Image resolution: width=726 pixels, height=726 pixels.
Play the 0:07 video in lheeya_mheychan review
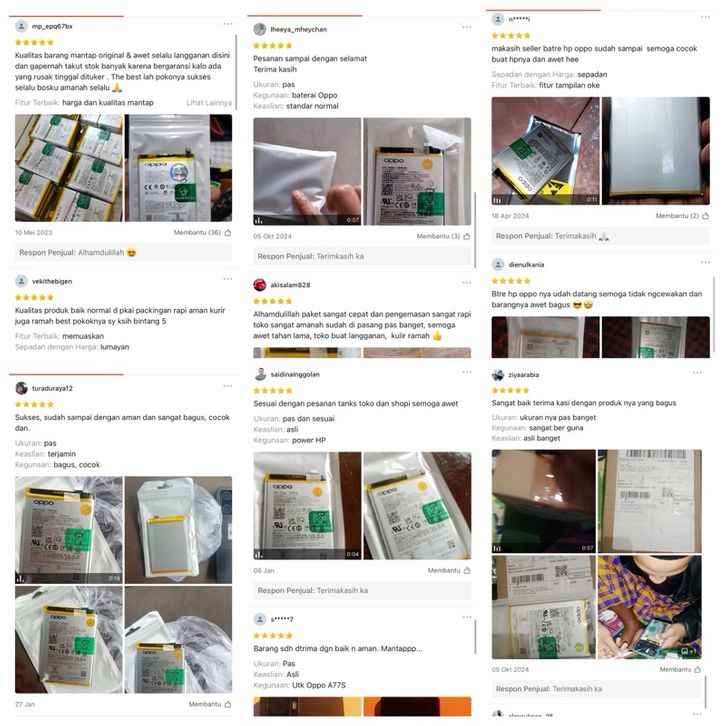pyautogui.click(x=307, y=171)
